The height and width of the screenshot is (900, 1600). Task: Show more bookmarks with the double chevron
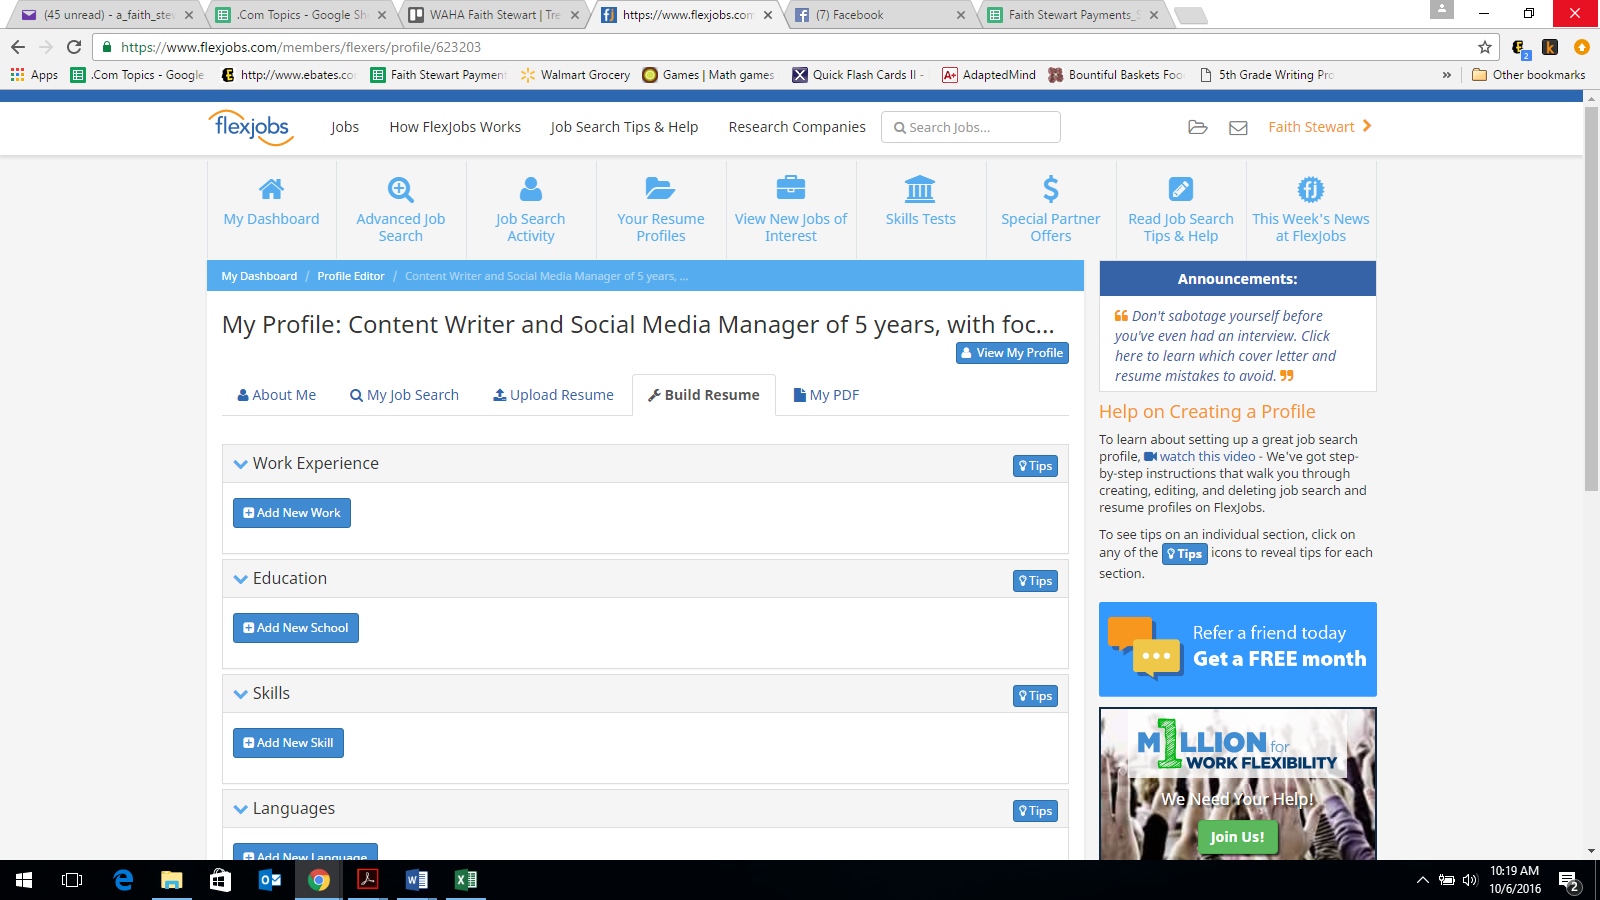point(1446,75)
